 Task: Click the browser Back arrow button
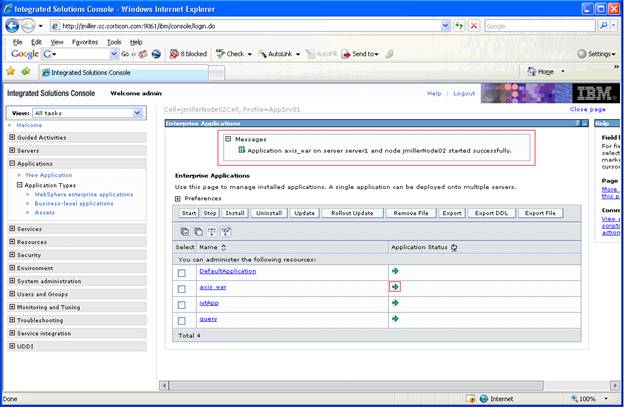click(12, 26)
